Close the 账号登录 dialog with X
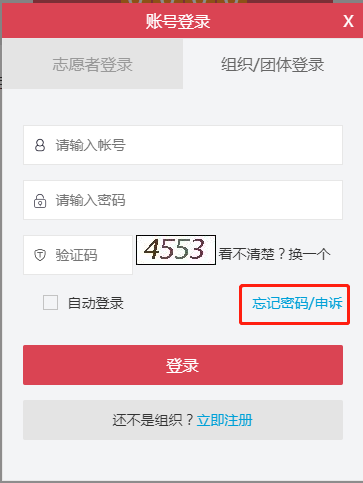The width and height of the screenshot is (363, 483). (x=348, y=22)
